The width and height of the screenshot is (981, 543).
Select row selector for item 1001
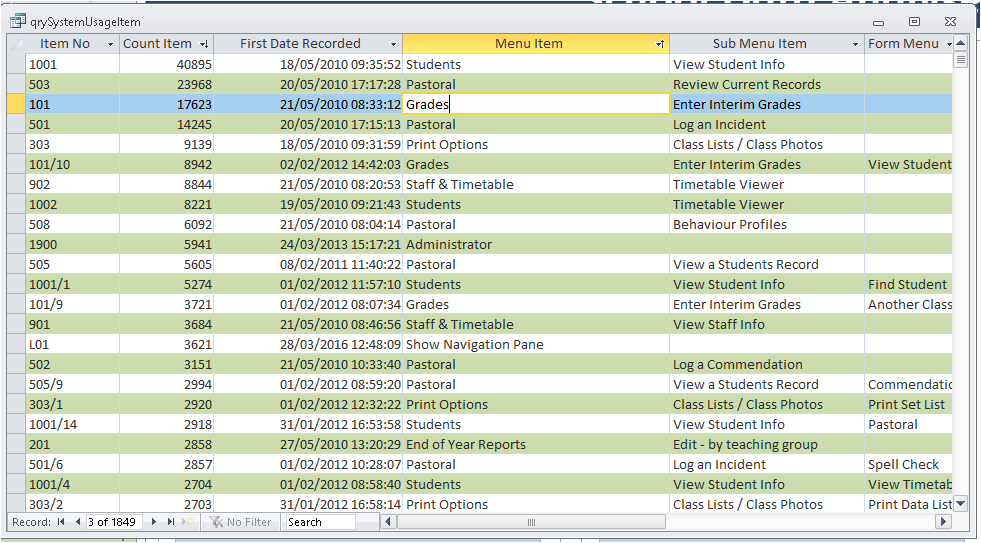tap(16, 64)
